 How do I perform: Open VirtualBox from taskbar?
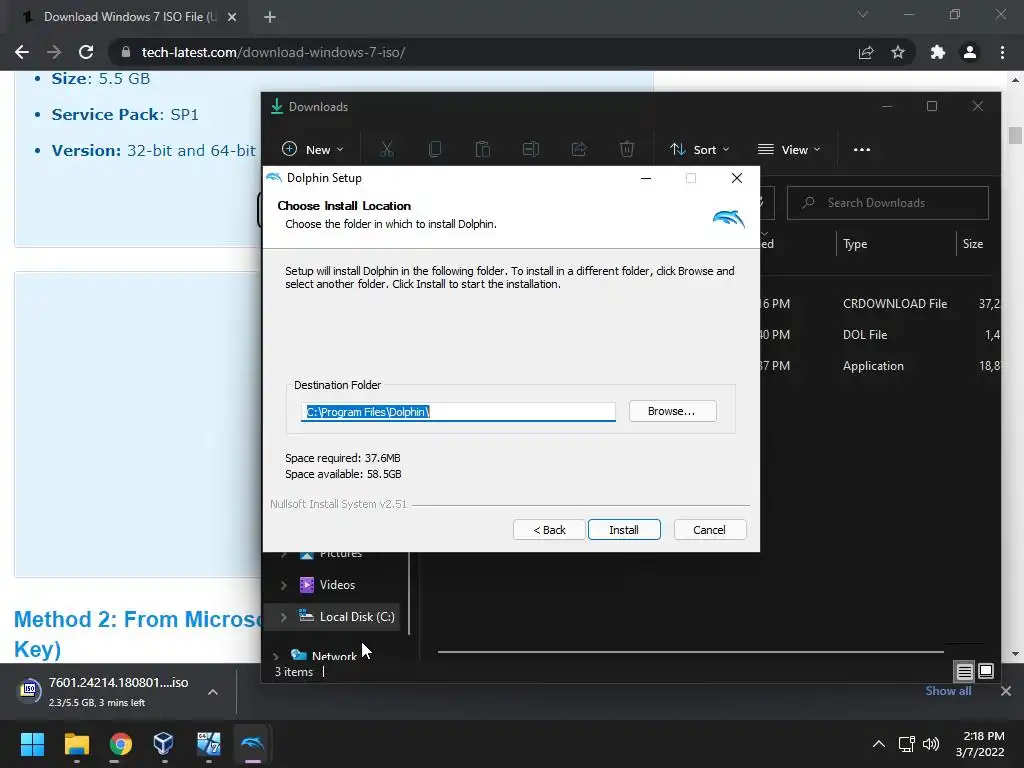click(x=164, y=744)
